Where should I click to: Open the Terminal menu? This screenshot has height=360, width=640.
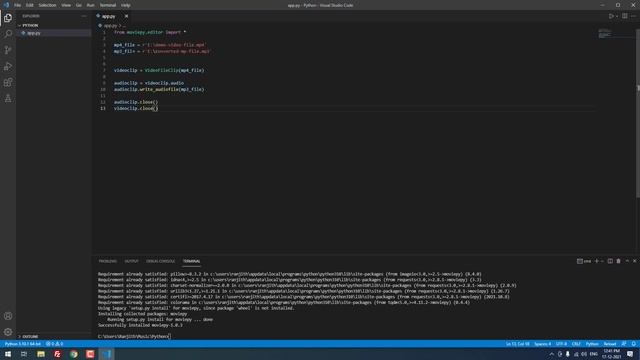(x=108, y=5)
